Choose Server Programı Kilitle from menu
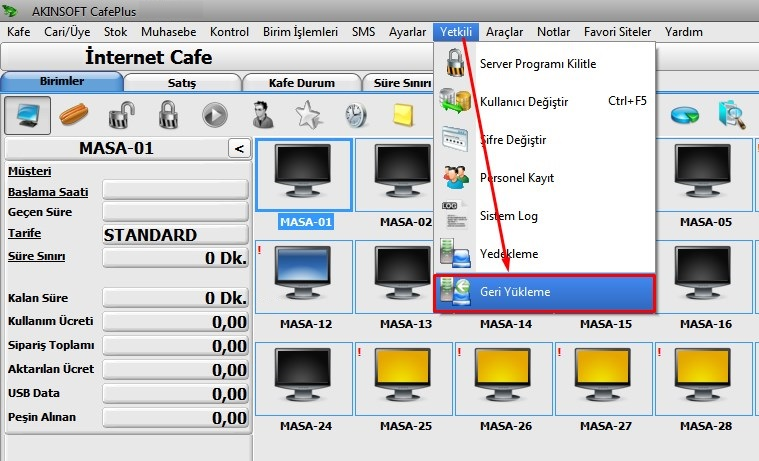759x461 pixels. click(545, 63)
